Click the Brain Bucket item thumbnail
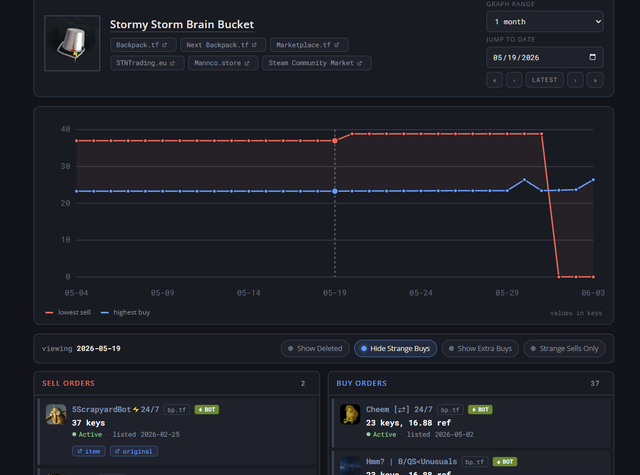 pyautogui.click(x=72, y=43)
